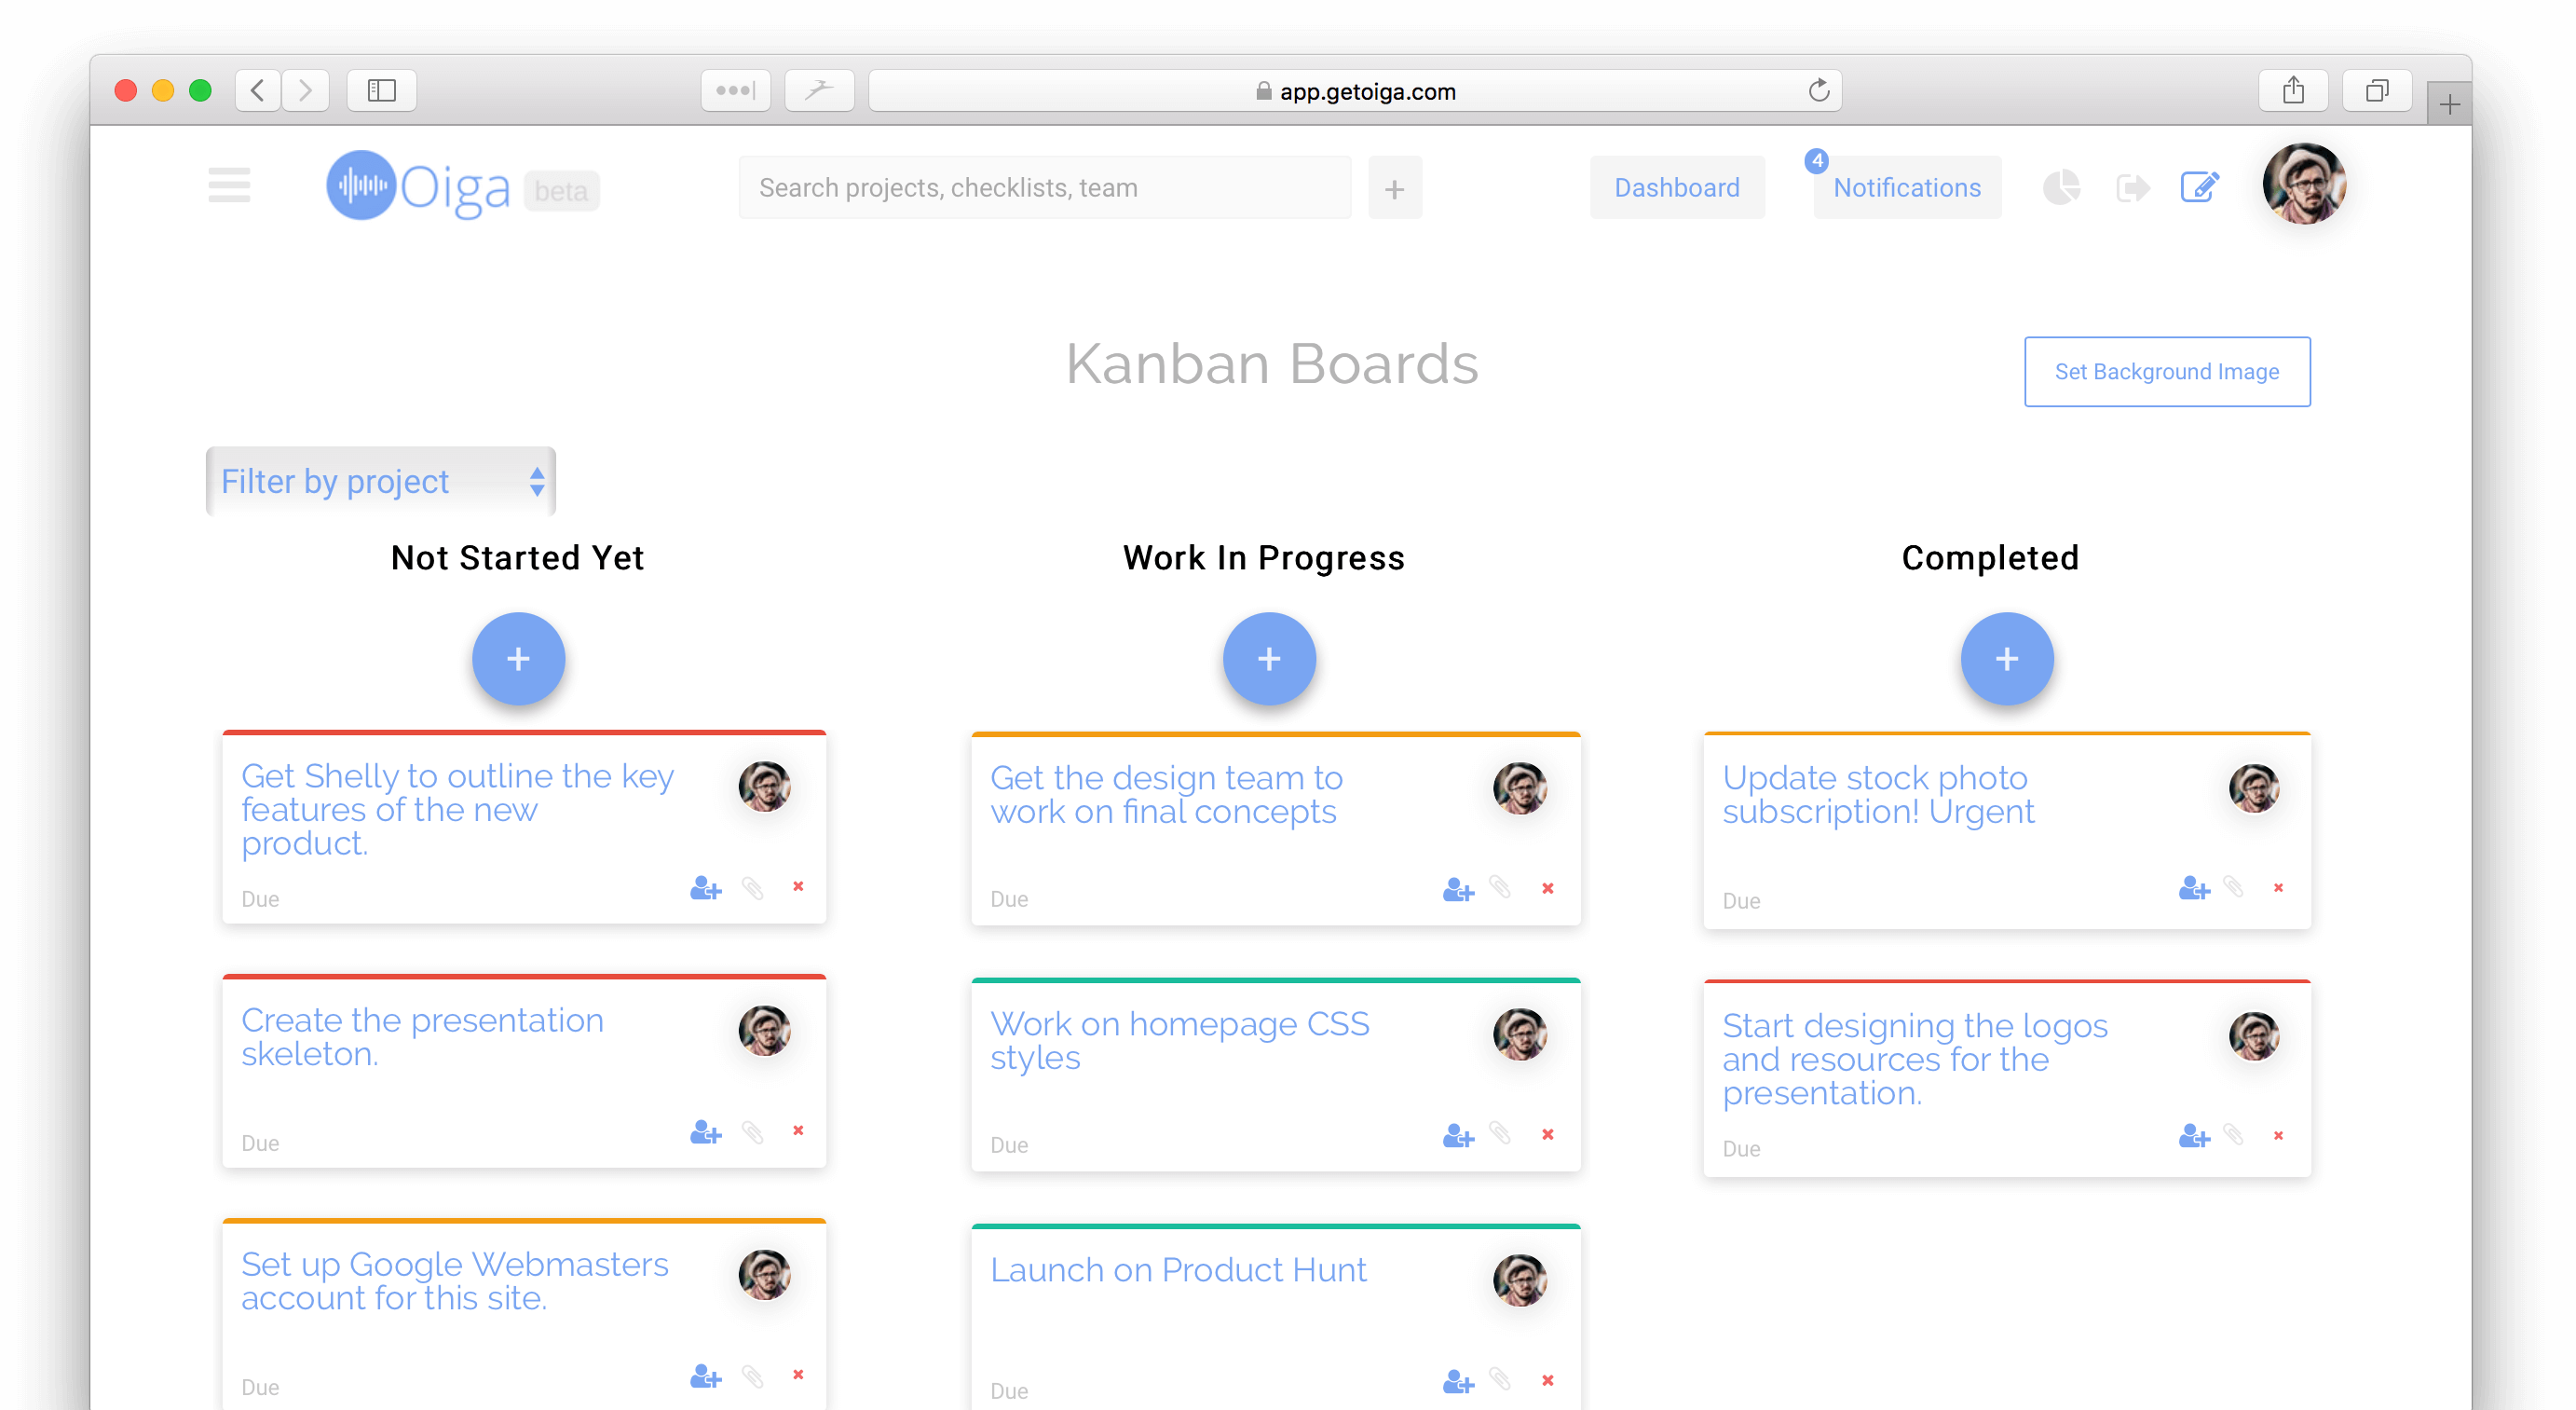This screenshot has height=1410, width=2576.
Task: Click the 'Not Started Yet' column heading
Action: coord(518,558)
